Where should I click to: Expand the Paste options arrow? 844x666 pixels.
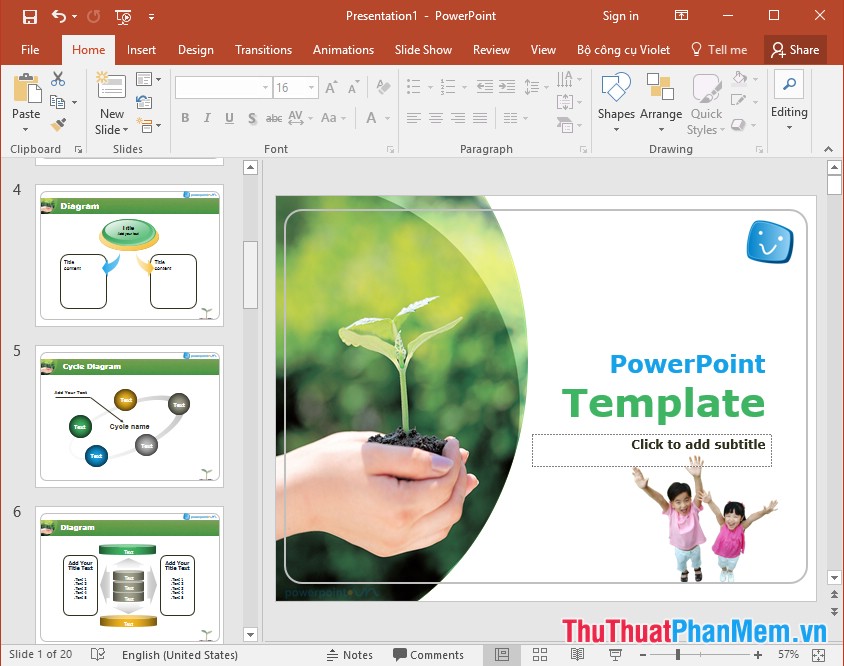25,130
